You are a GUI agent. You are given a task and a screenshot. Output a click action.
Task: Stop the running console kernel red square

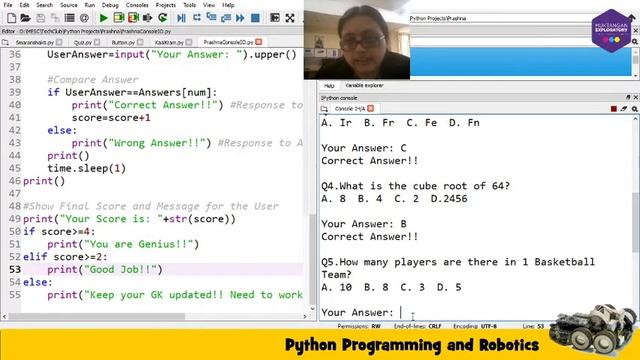point(613,109)
